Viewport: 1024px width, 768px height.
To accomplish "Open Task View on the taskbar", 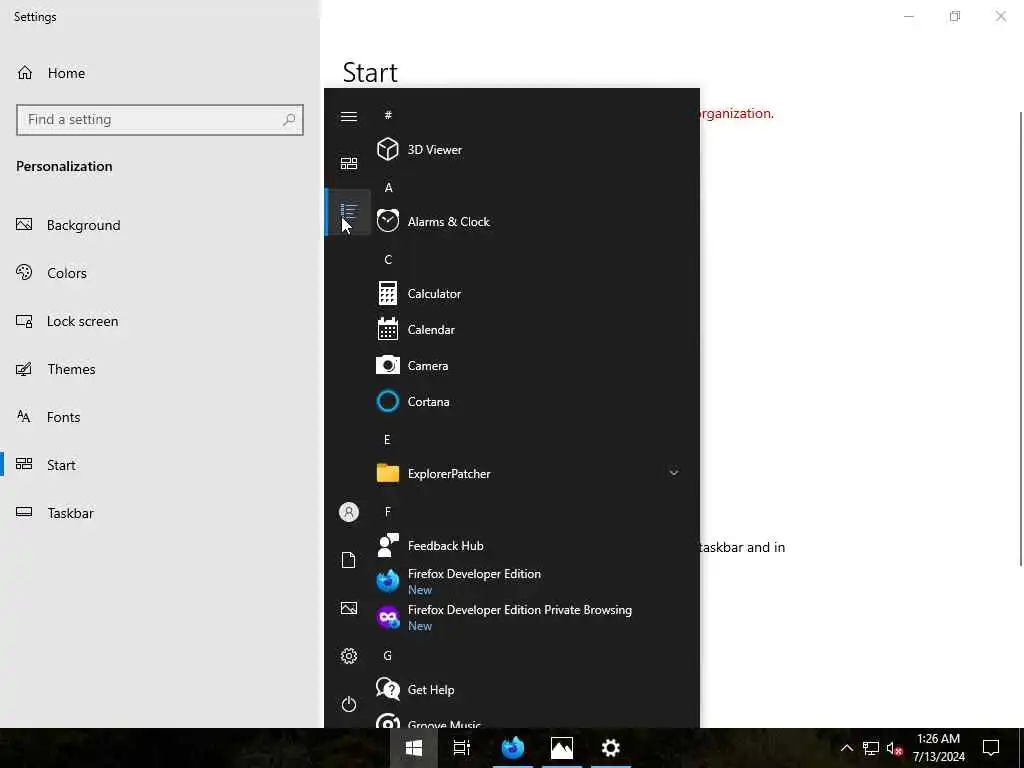I will pos(462,748).
